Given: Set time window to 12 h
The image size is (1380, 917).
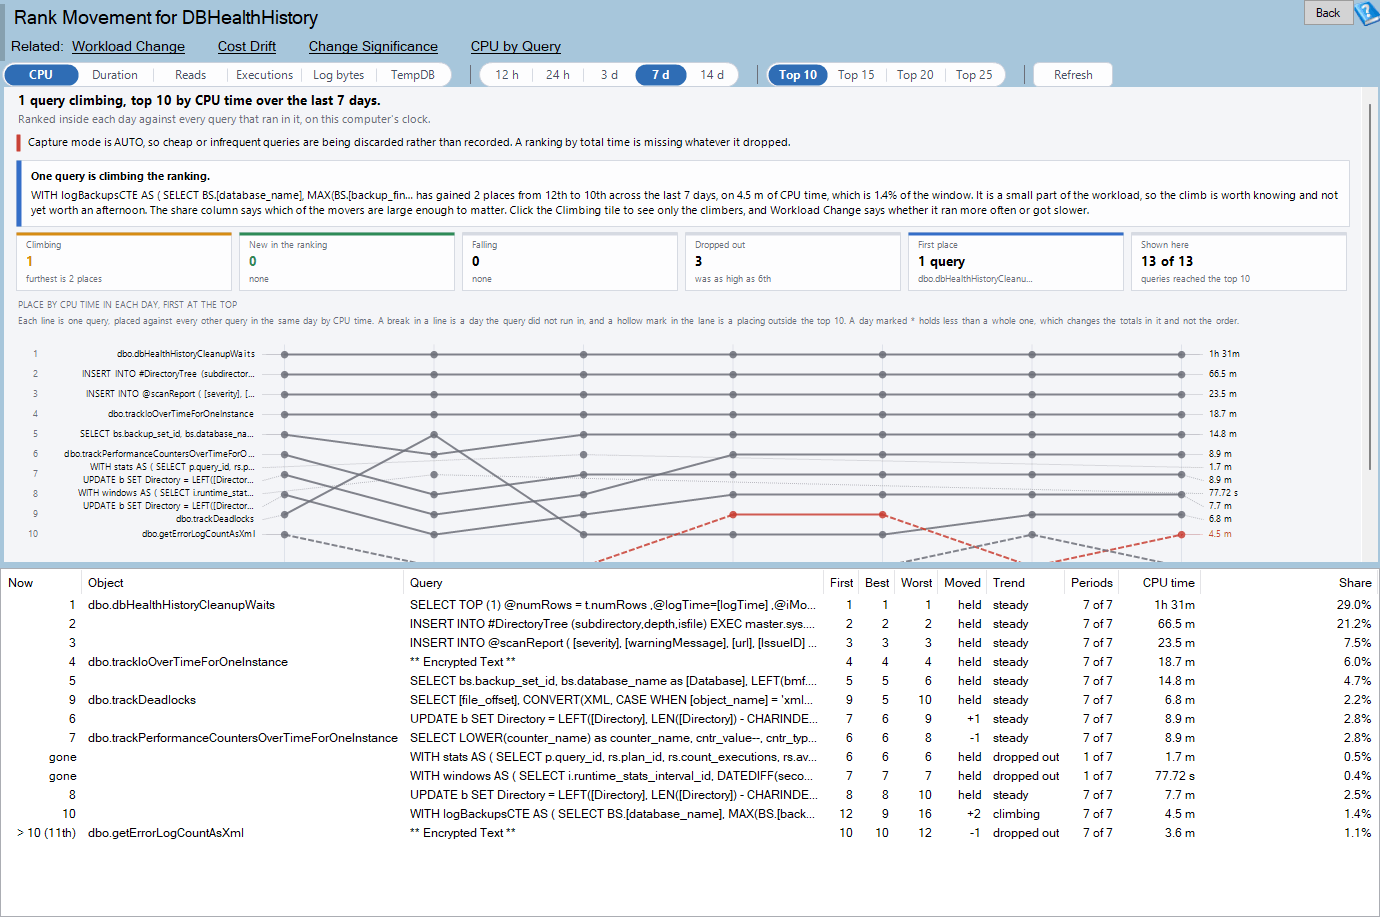Looking at the screenshot, I should point(507,75).
